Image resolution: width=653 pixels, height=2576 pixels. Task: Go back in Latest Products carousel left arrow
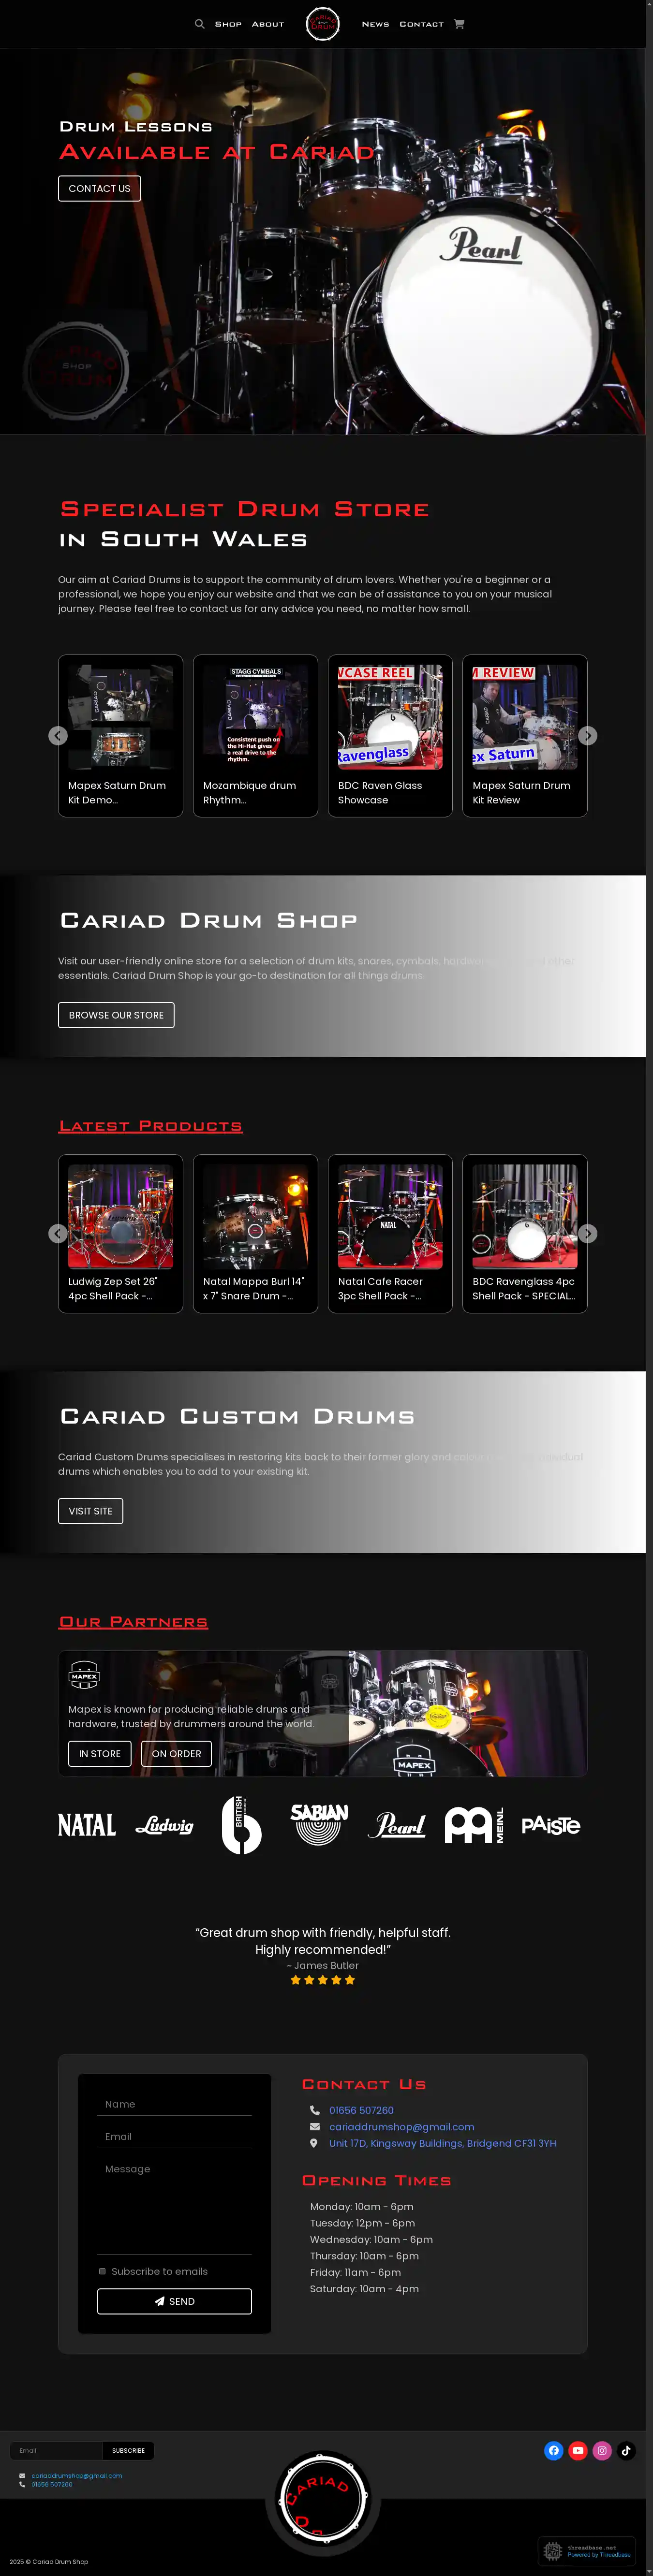[x=58, y=1233]
